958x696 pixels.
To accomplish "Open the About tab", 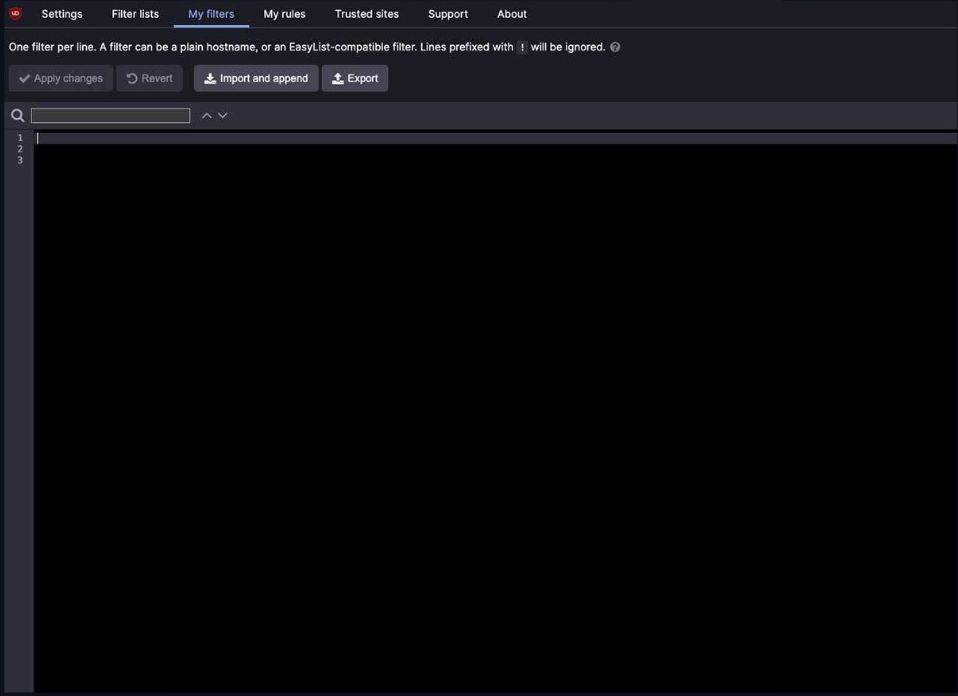I will (511, 13).
